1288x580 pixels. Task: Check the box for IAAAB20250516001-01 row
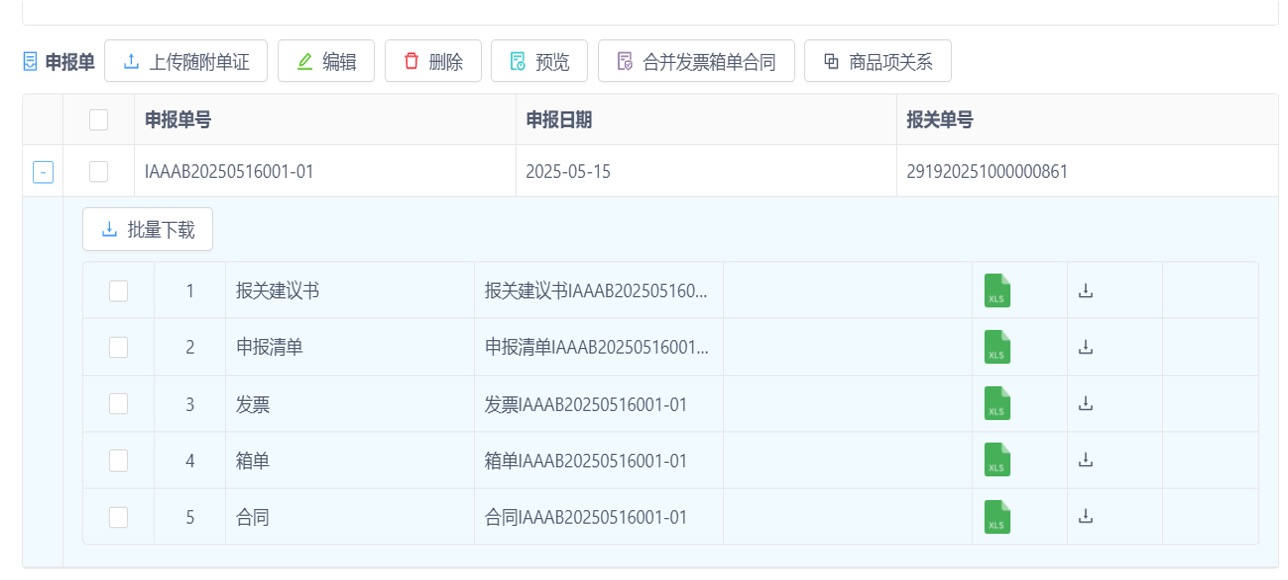(98, 172)
